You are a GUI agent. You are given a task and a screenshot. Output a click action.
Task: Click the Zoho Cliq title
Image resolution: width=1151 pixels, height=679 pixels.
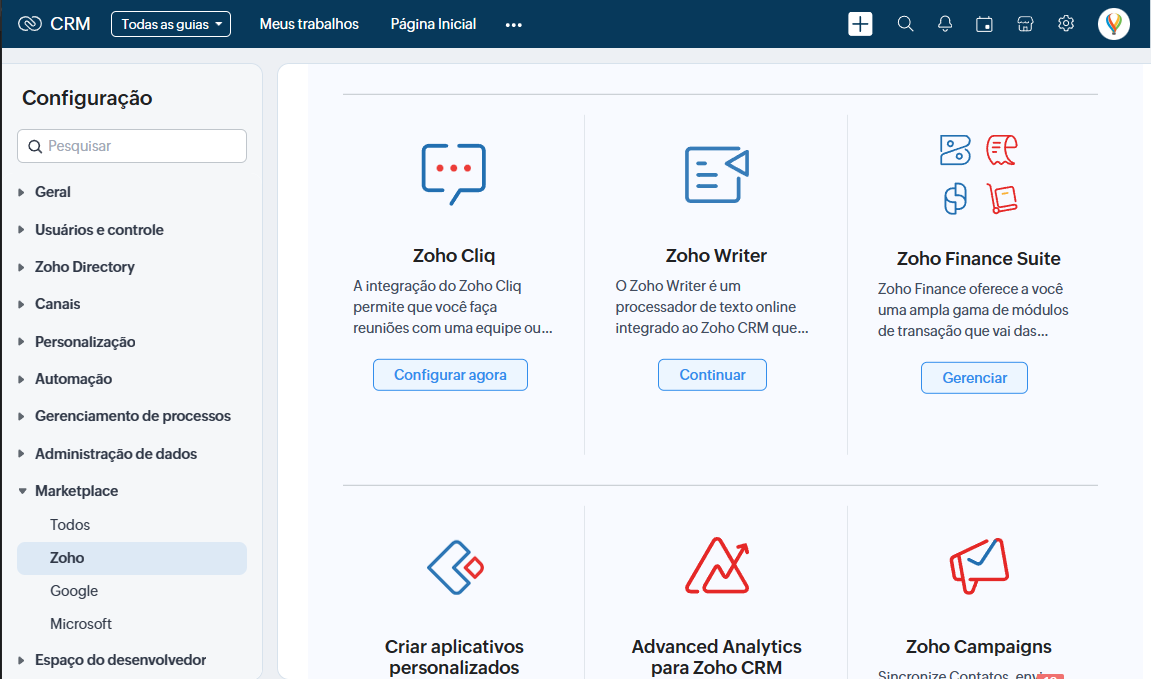pyautogui.click(x=454, y=255)
